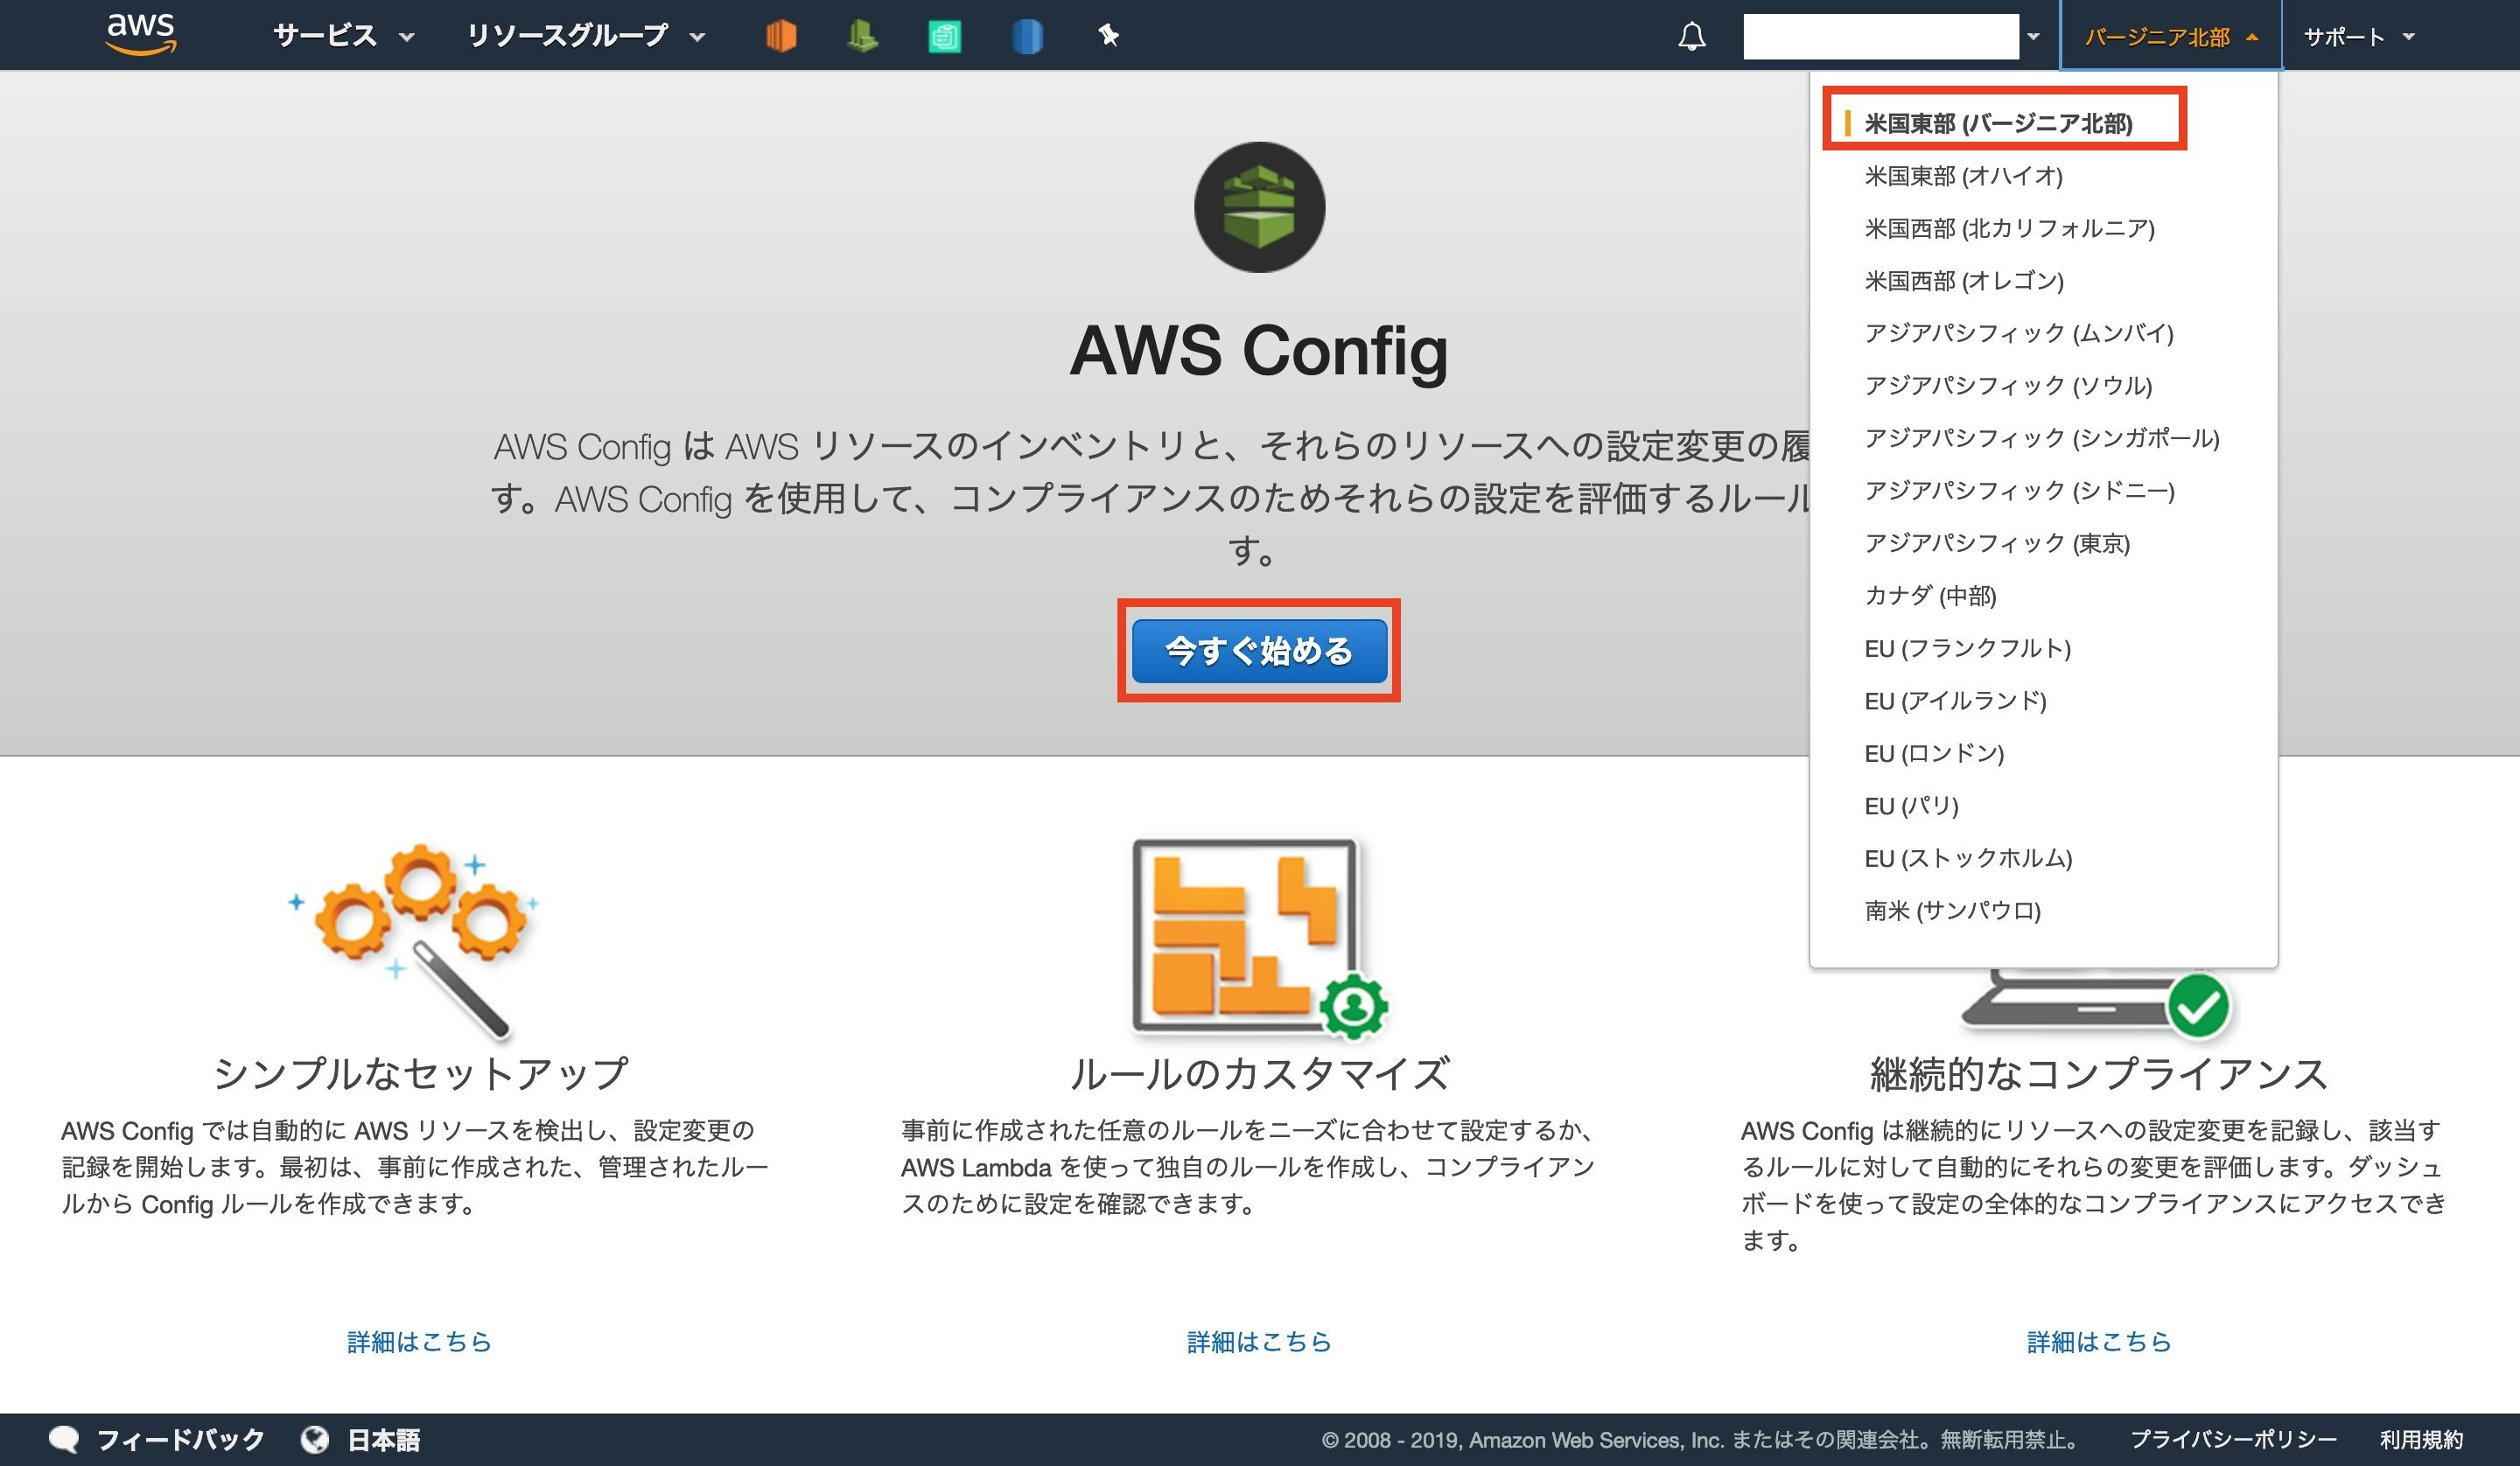This screenshot has width=2520, height=1466.
Task: Click the シンプルなセットアップ heading
Action: (x=420, y=1073)
